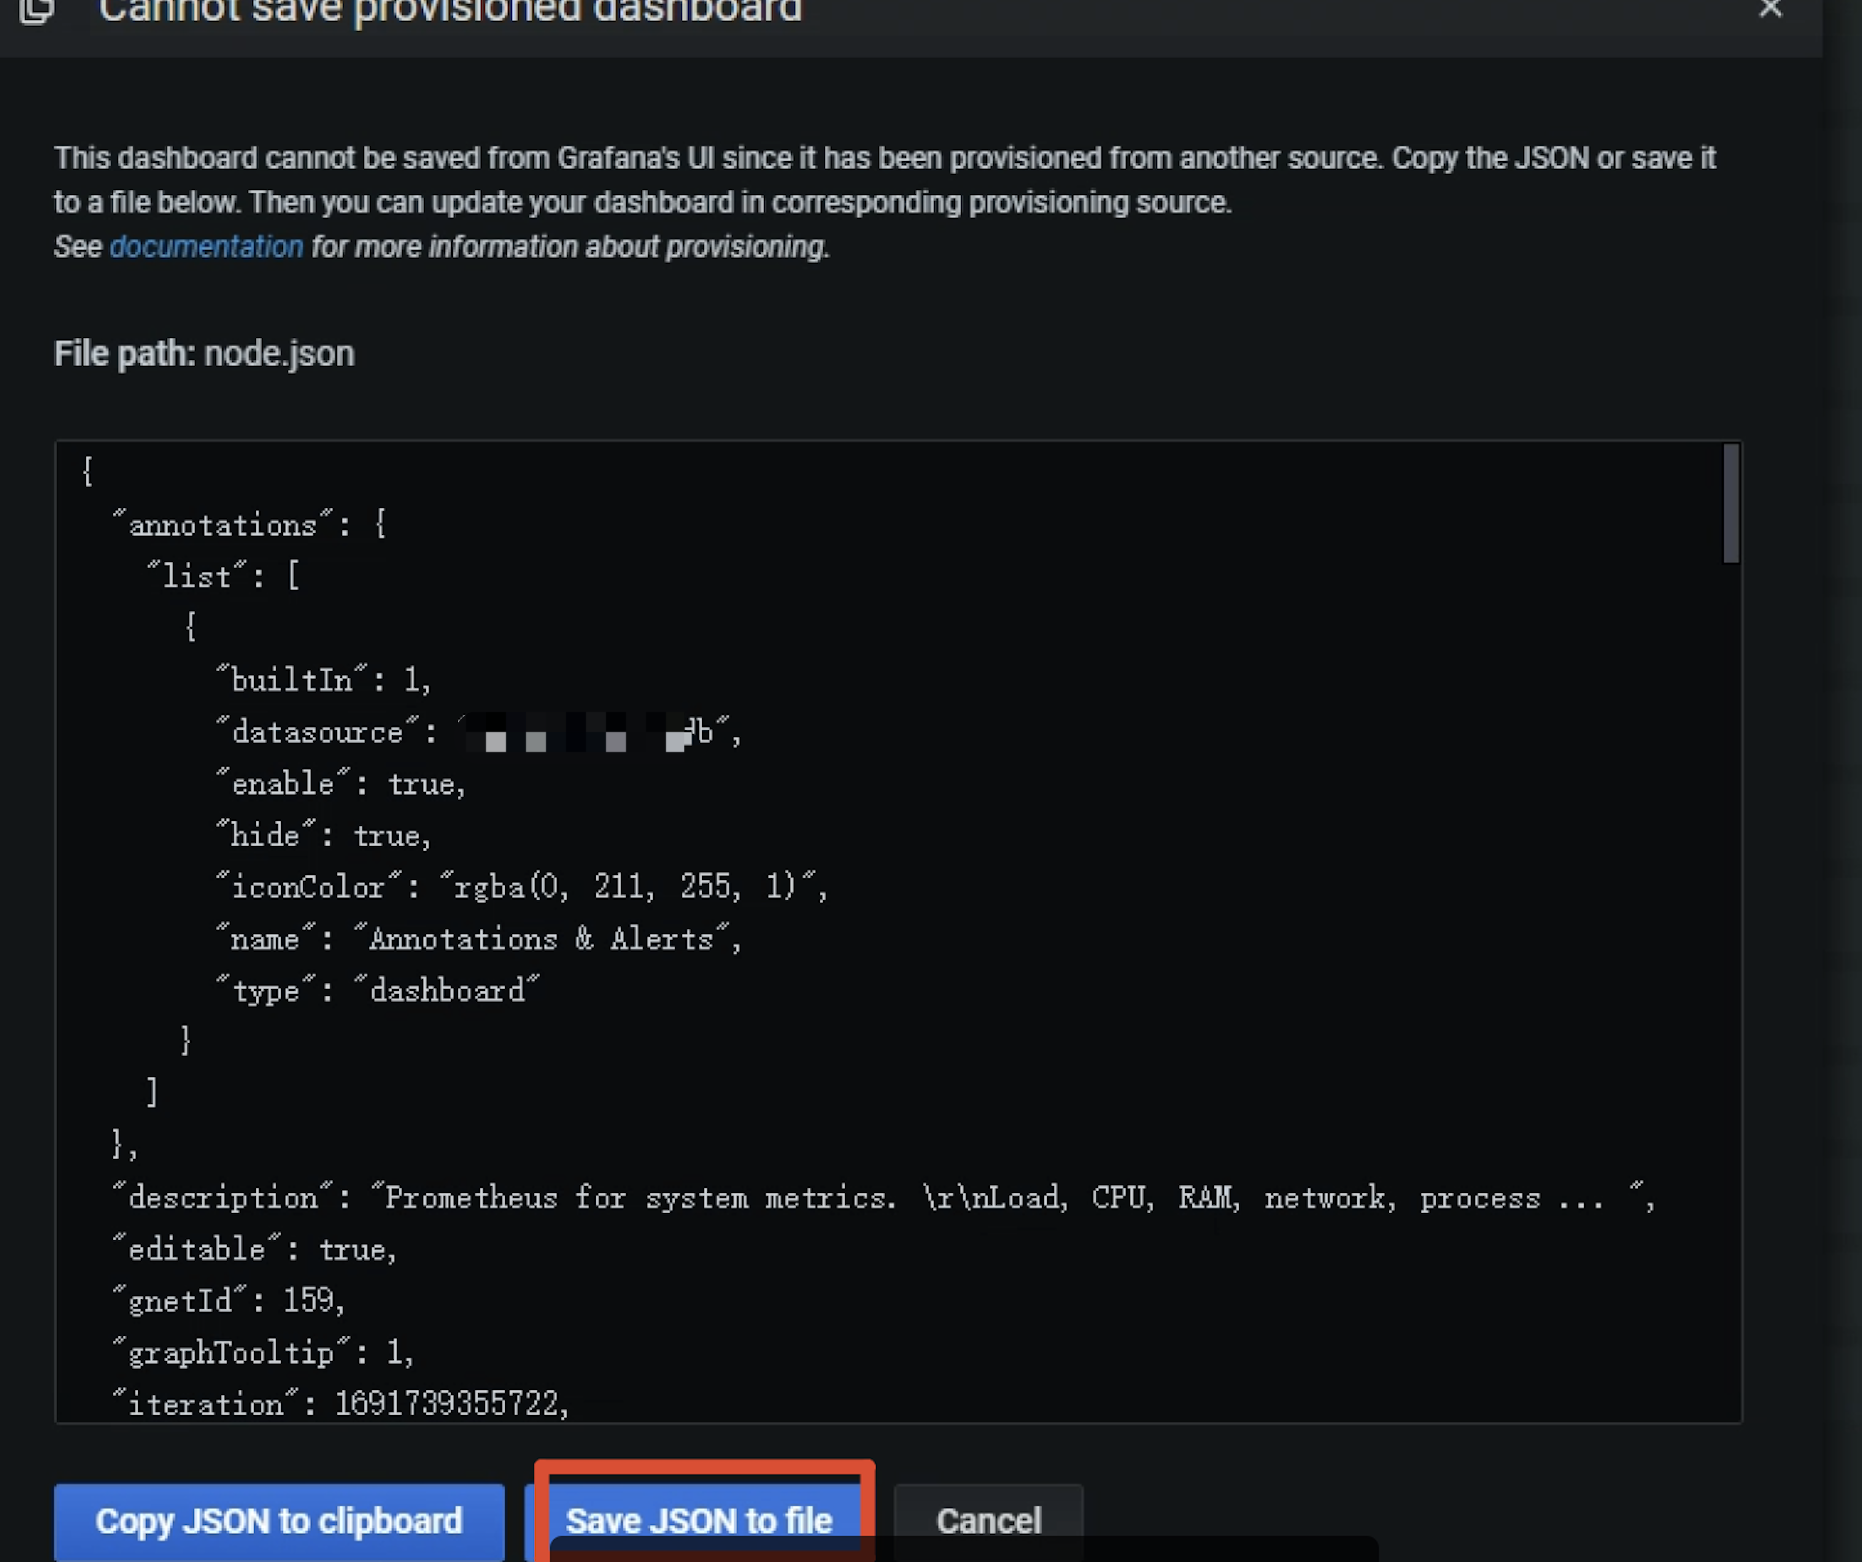Click the "annotations" key line in JSON

[249, 525]
